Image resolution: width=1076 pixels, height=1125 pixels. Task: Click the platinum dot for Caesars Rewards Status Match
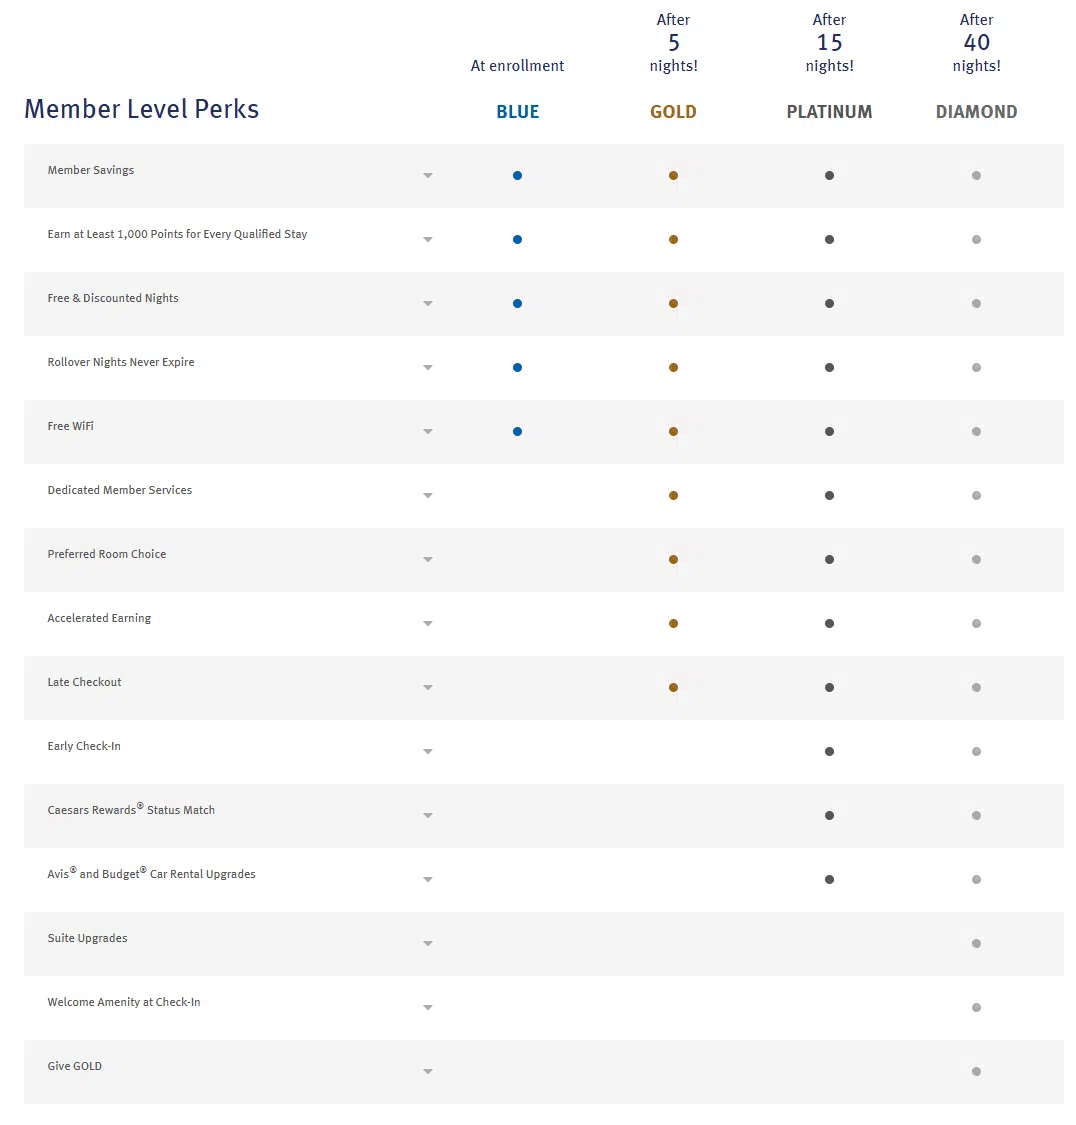click(829, 816)
